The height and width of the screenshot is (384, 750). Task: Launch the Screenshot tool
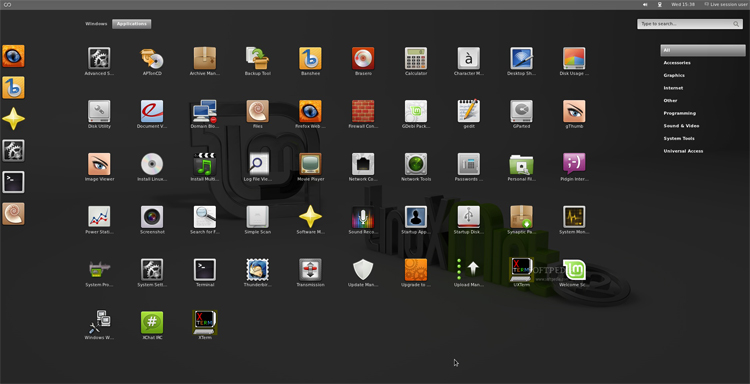(x=152, y=217)
